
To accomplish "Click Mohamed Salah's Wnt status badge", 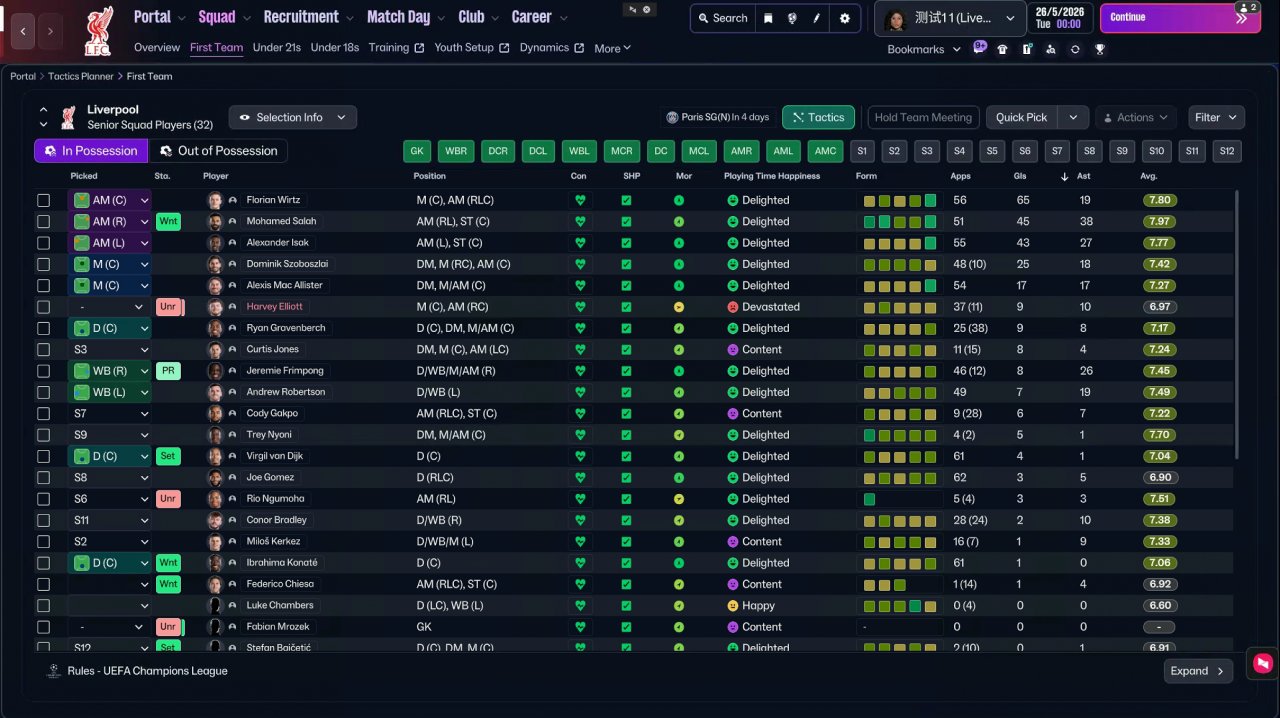I will click(168, 221).
